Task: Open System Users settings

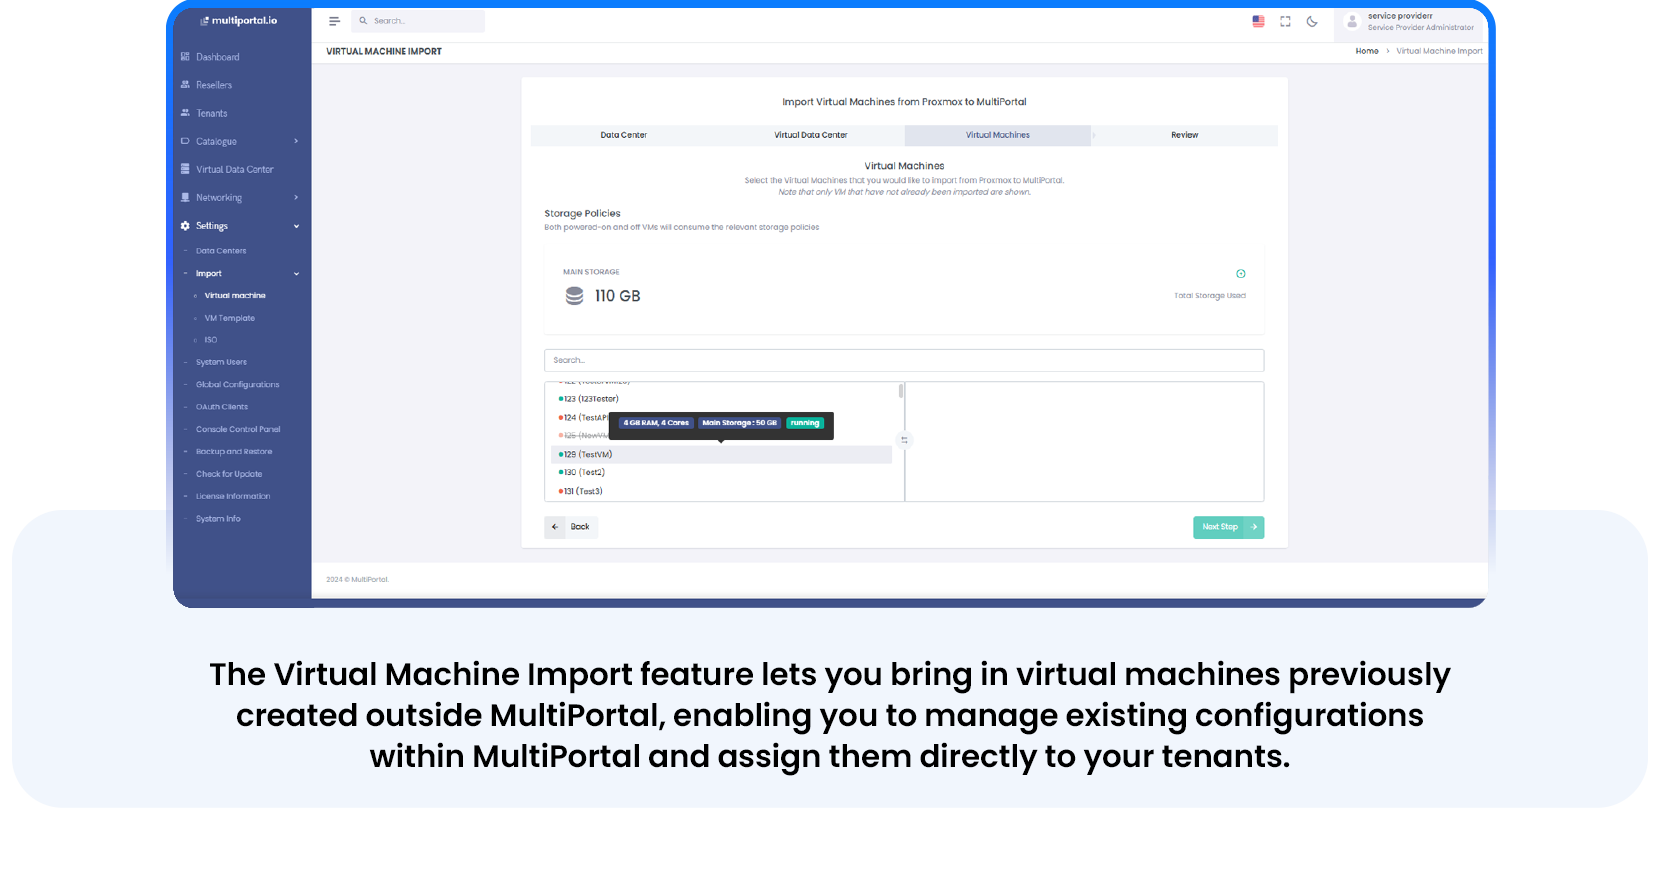Action: [x=221, y=362]
